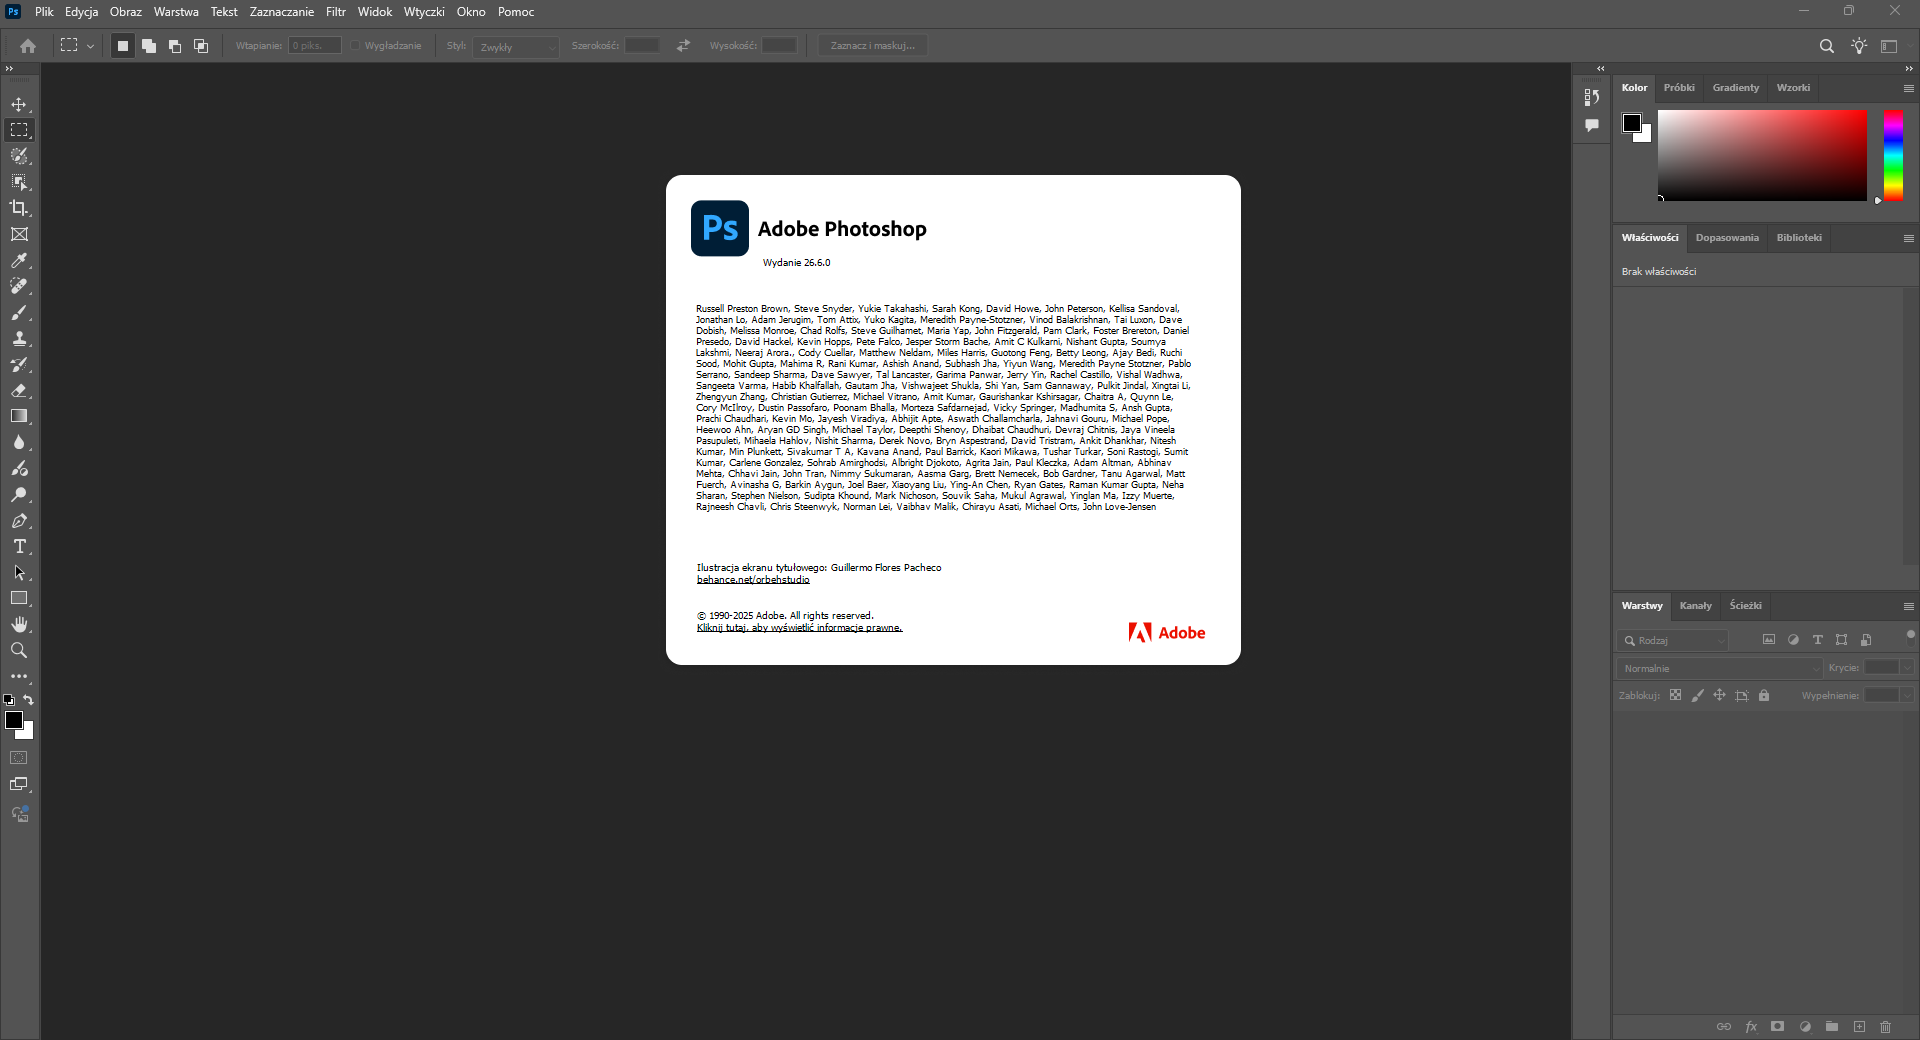Open the History panel icon

point(1592,97)
